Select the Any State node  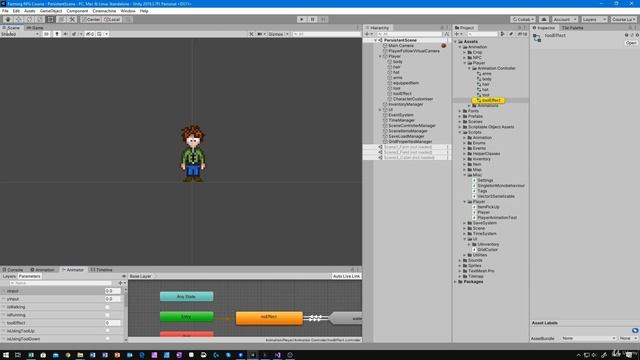tap(187, 297)
